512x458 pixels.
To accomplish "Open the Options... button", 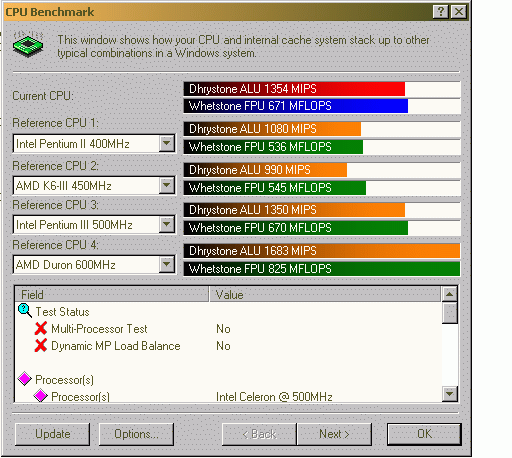I will (x=136, y=434).
